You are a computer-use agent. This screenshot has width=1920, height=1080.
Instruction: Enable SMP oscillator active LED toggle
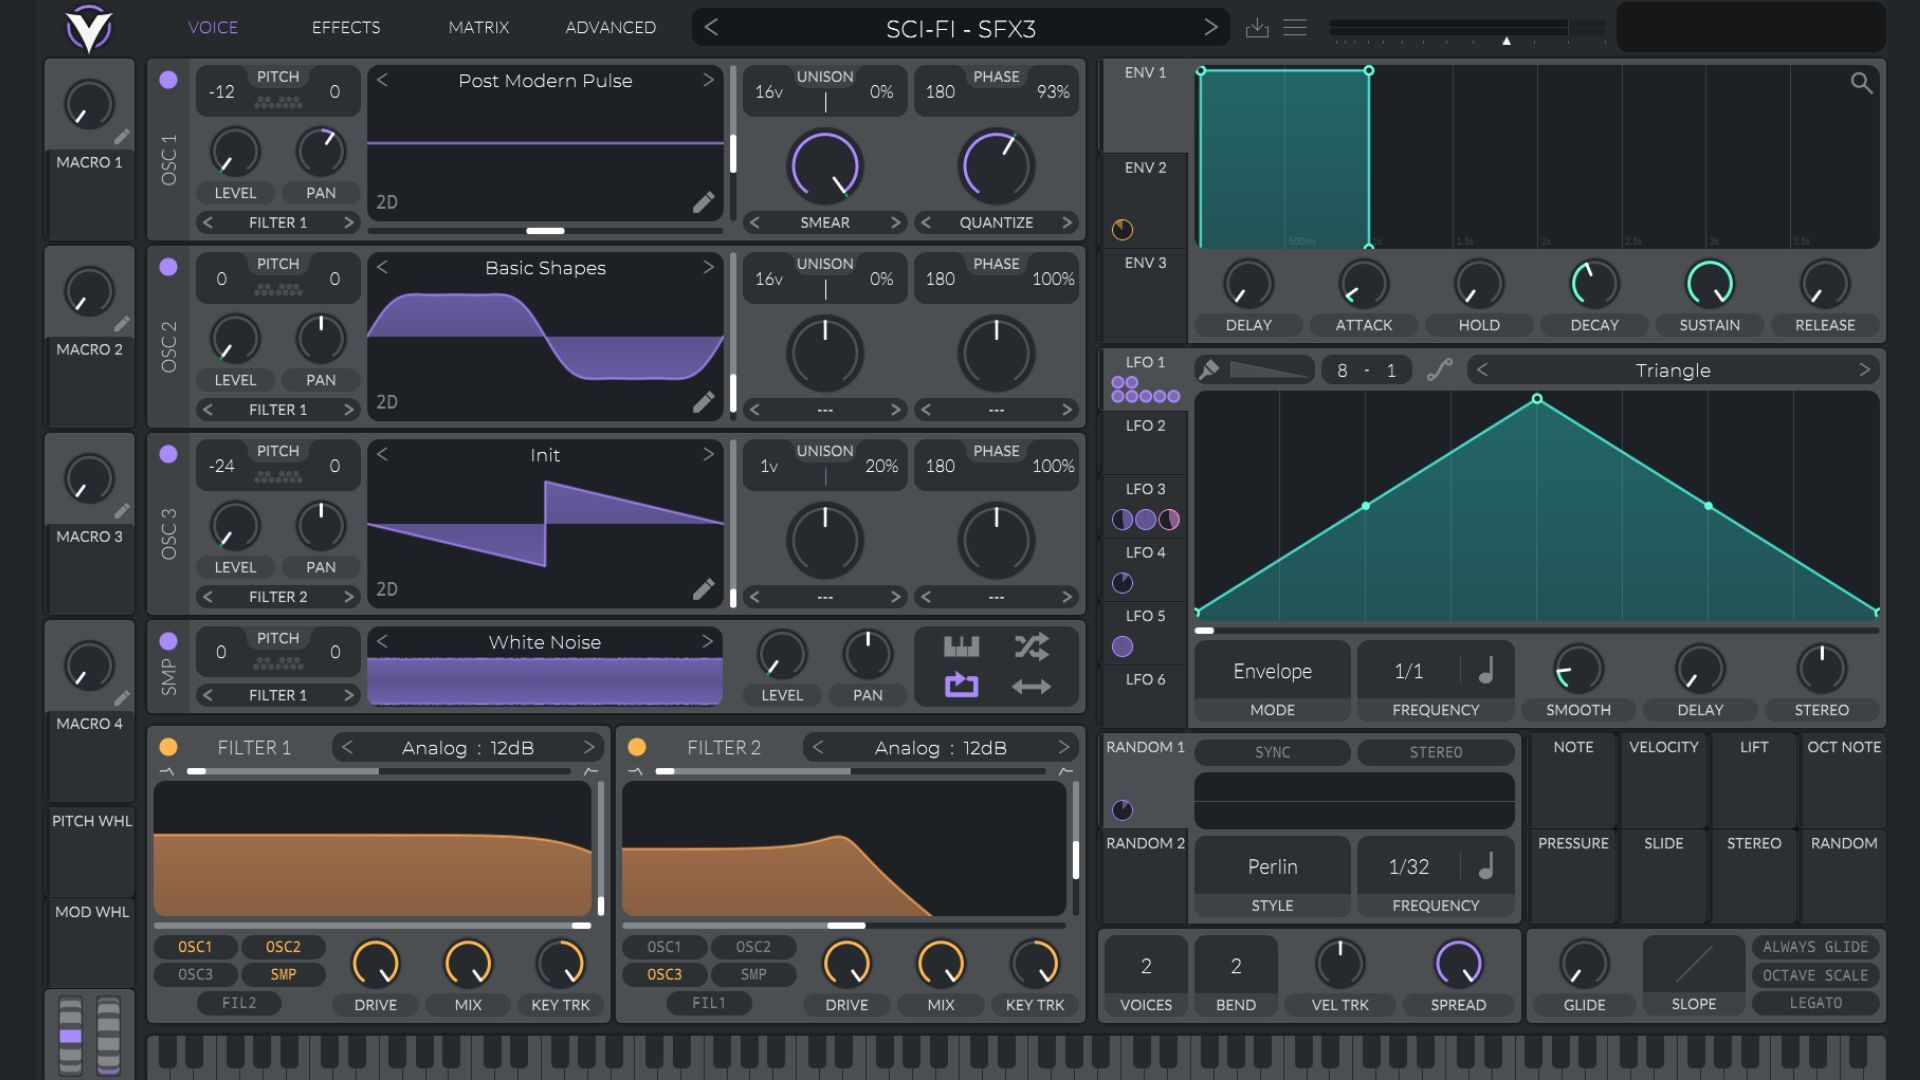coord(166,640)
